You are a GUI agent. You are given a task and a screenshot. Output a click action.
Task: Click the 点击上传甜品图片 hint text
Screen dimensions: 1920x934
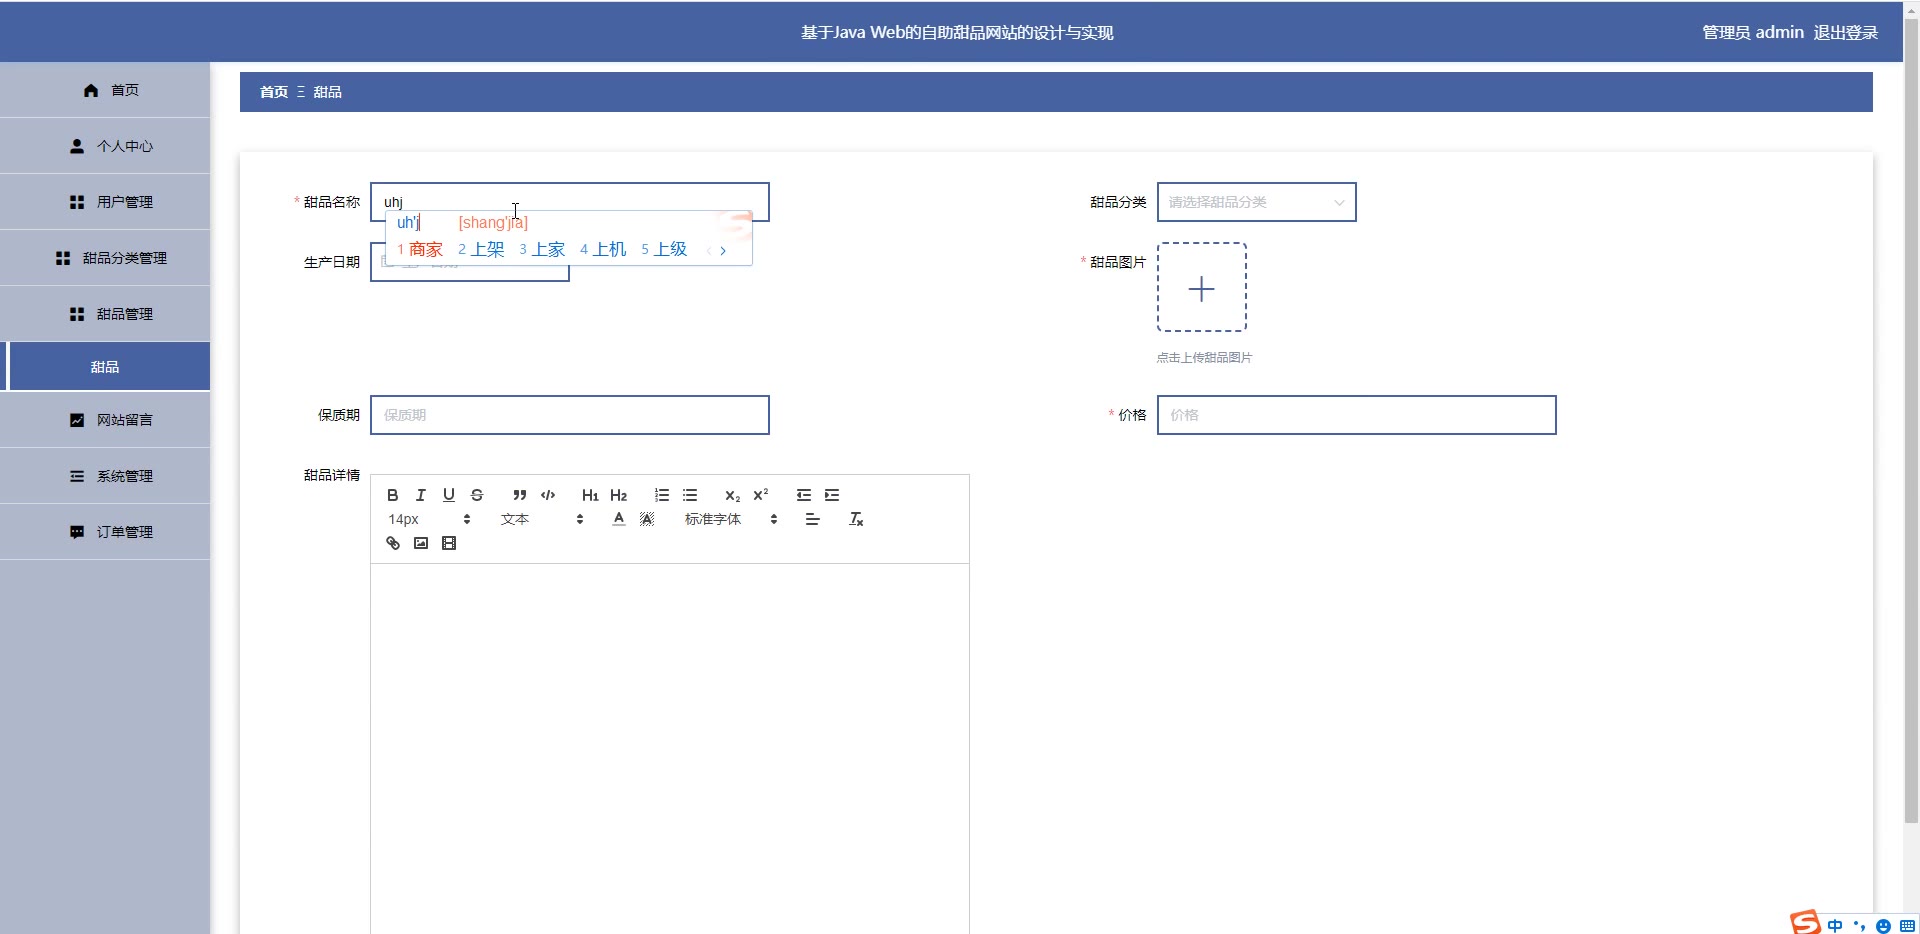pyautogui.click(x=1204, y=357)
